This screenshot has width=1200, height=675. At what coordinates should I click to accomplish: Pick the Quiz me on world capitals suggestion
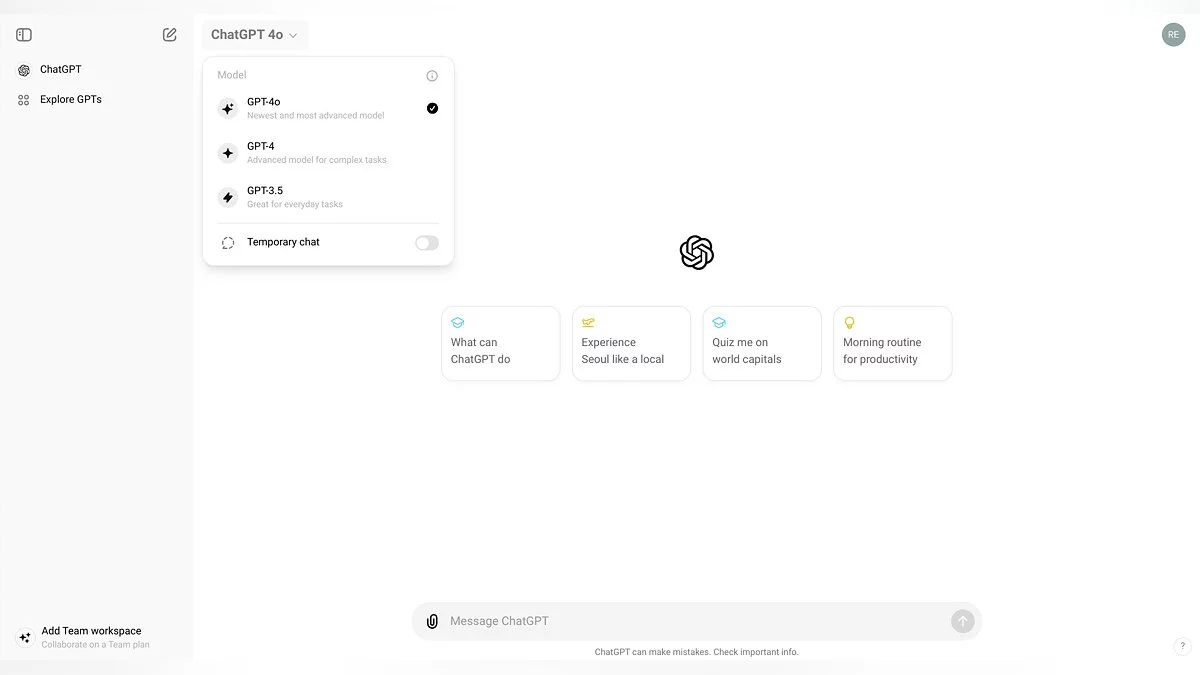(762, 344)
